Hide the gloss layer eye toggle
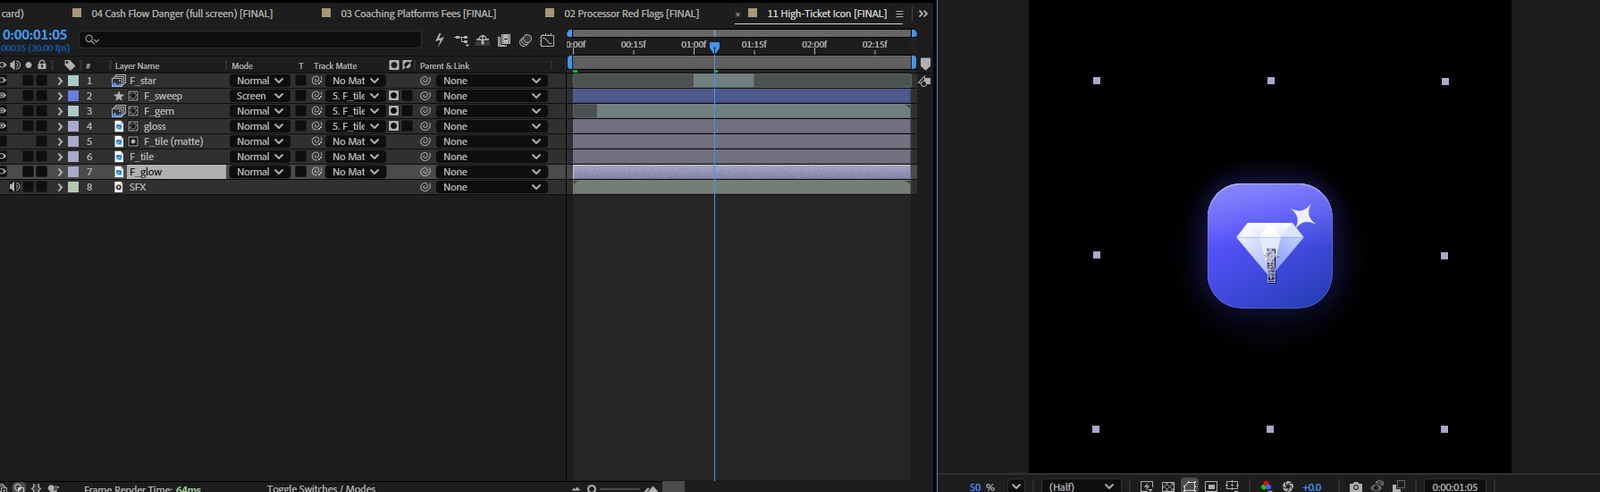The image size is (1600, 492). [x=4, y=126]
